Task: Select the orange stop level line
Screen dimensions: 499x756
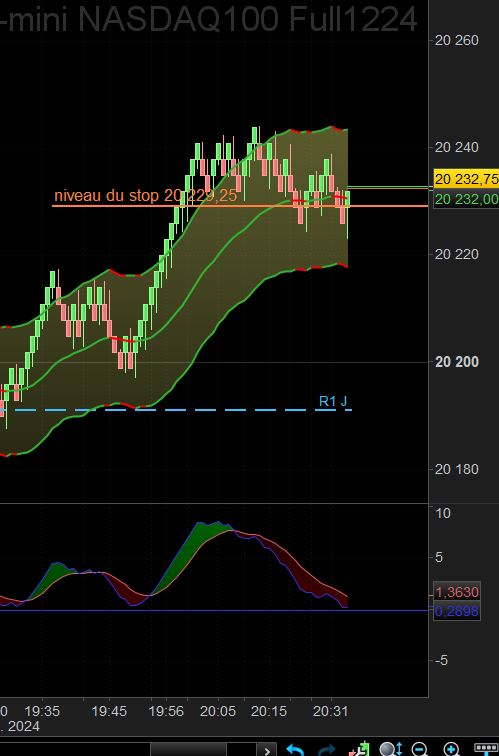Action: tap(240, 206)
